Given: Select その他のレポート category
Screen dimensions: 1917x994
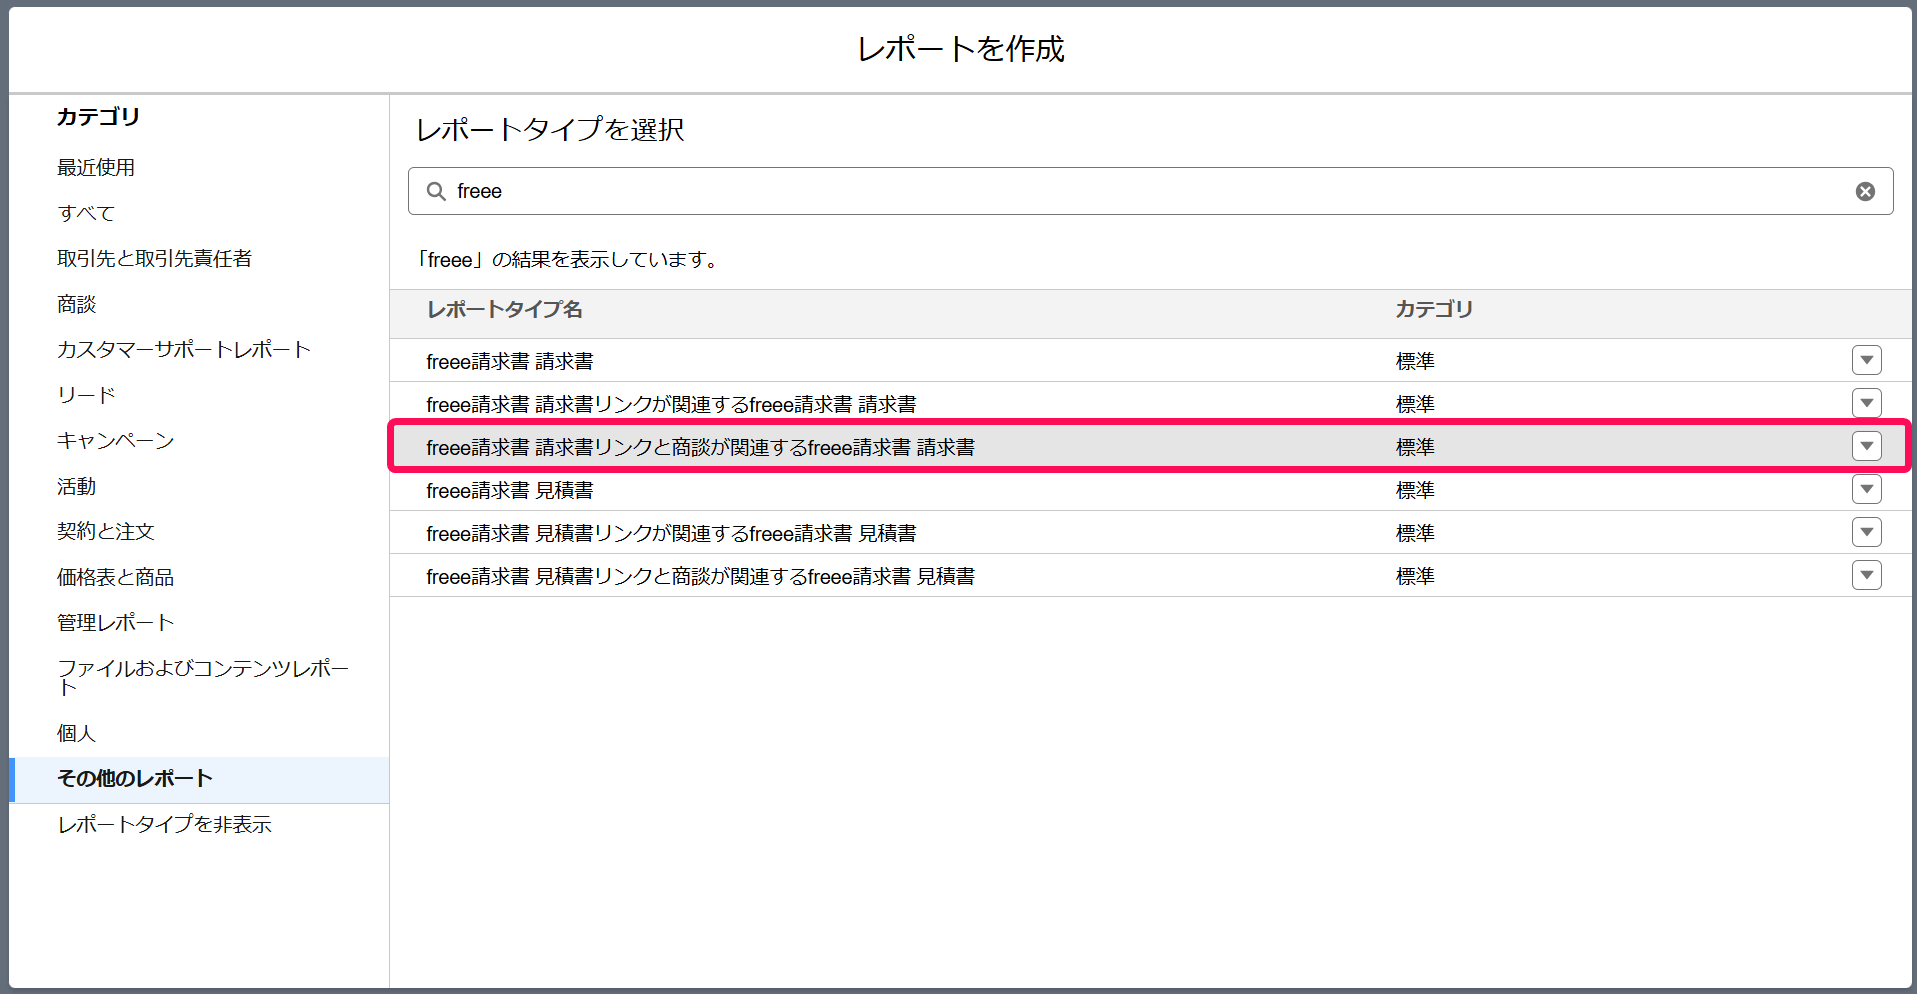Looking at the screenshot, I should 199,779.
